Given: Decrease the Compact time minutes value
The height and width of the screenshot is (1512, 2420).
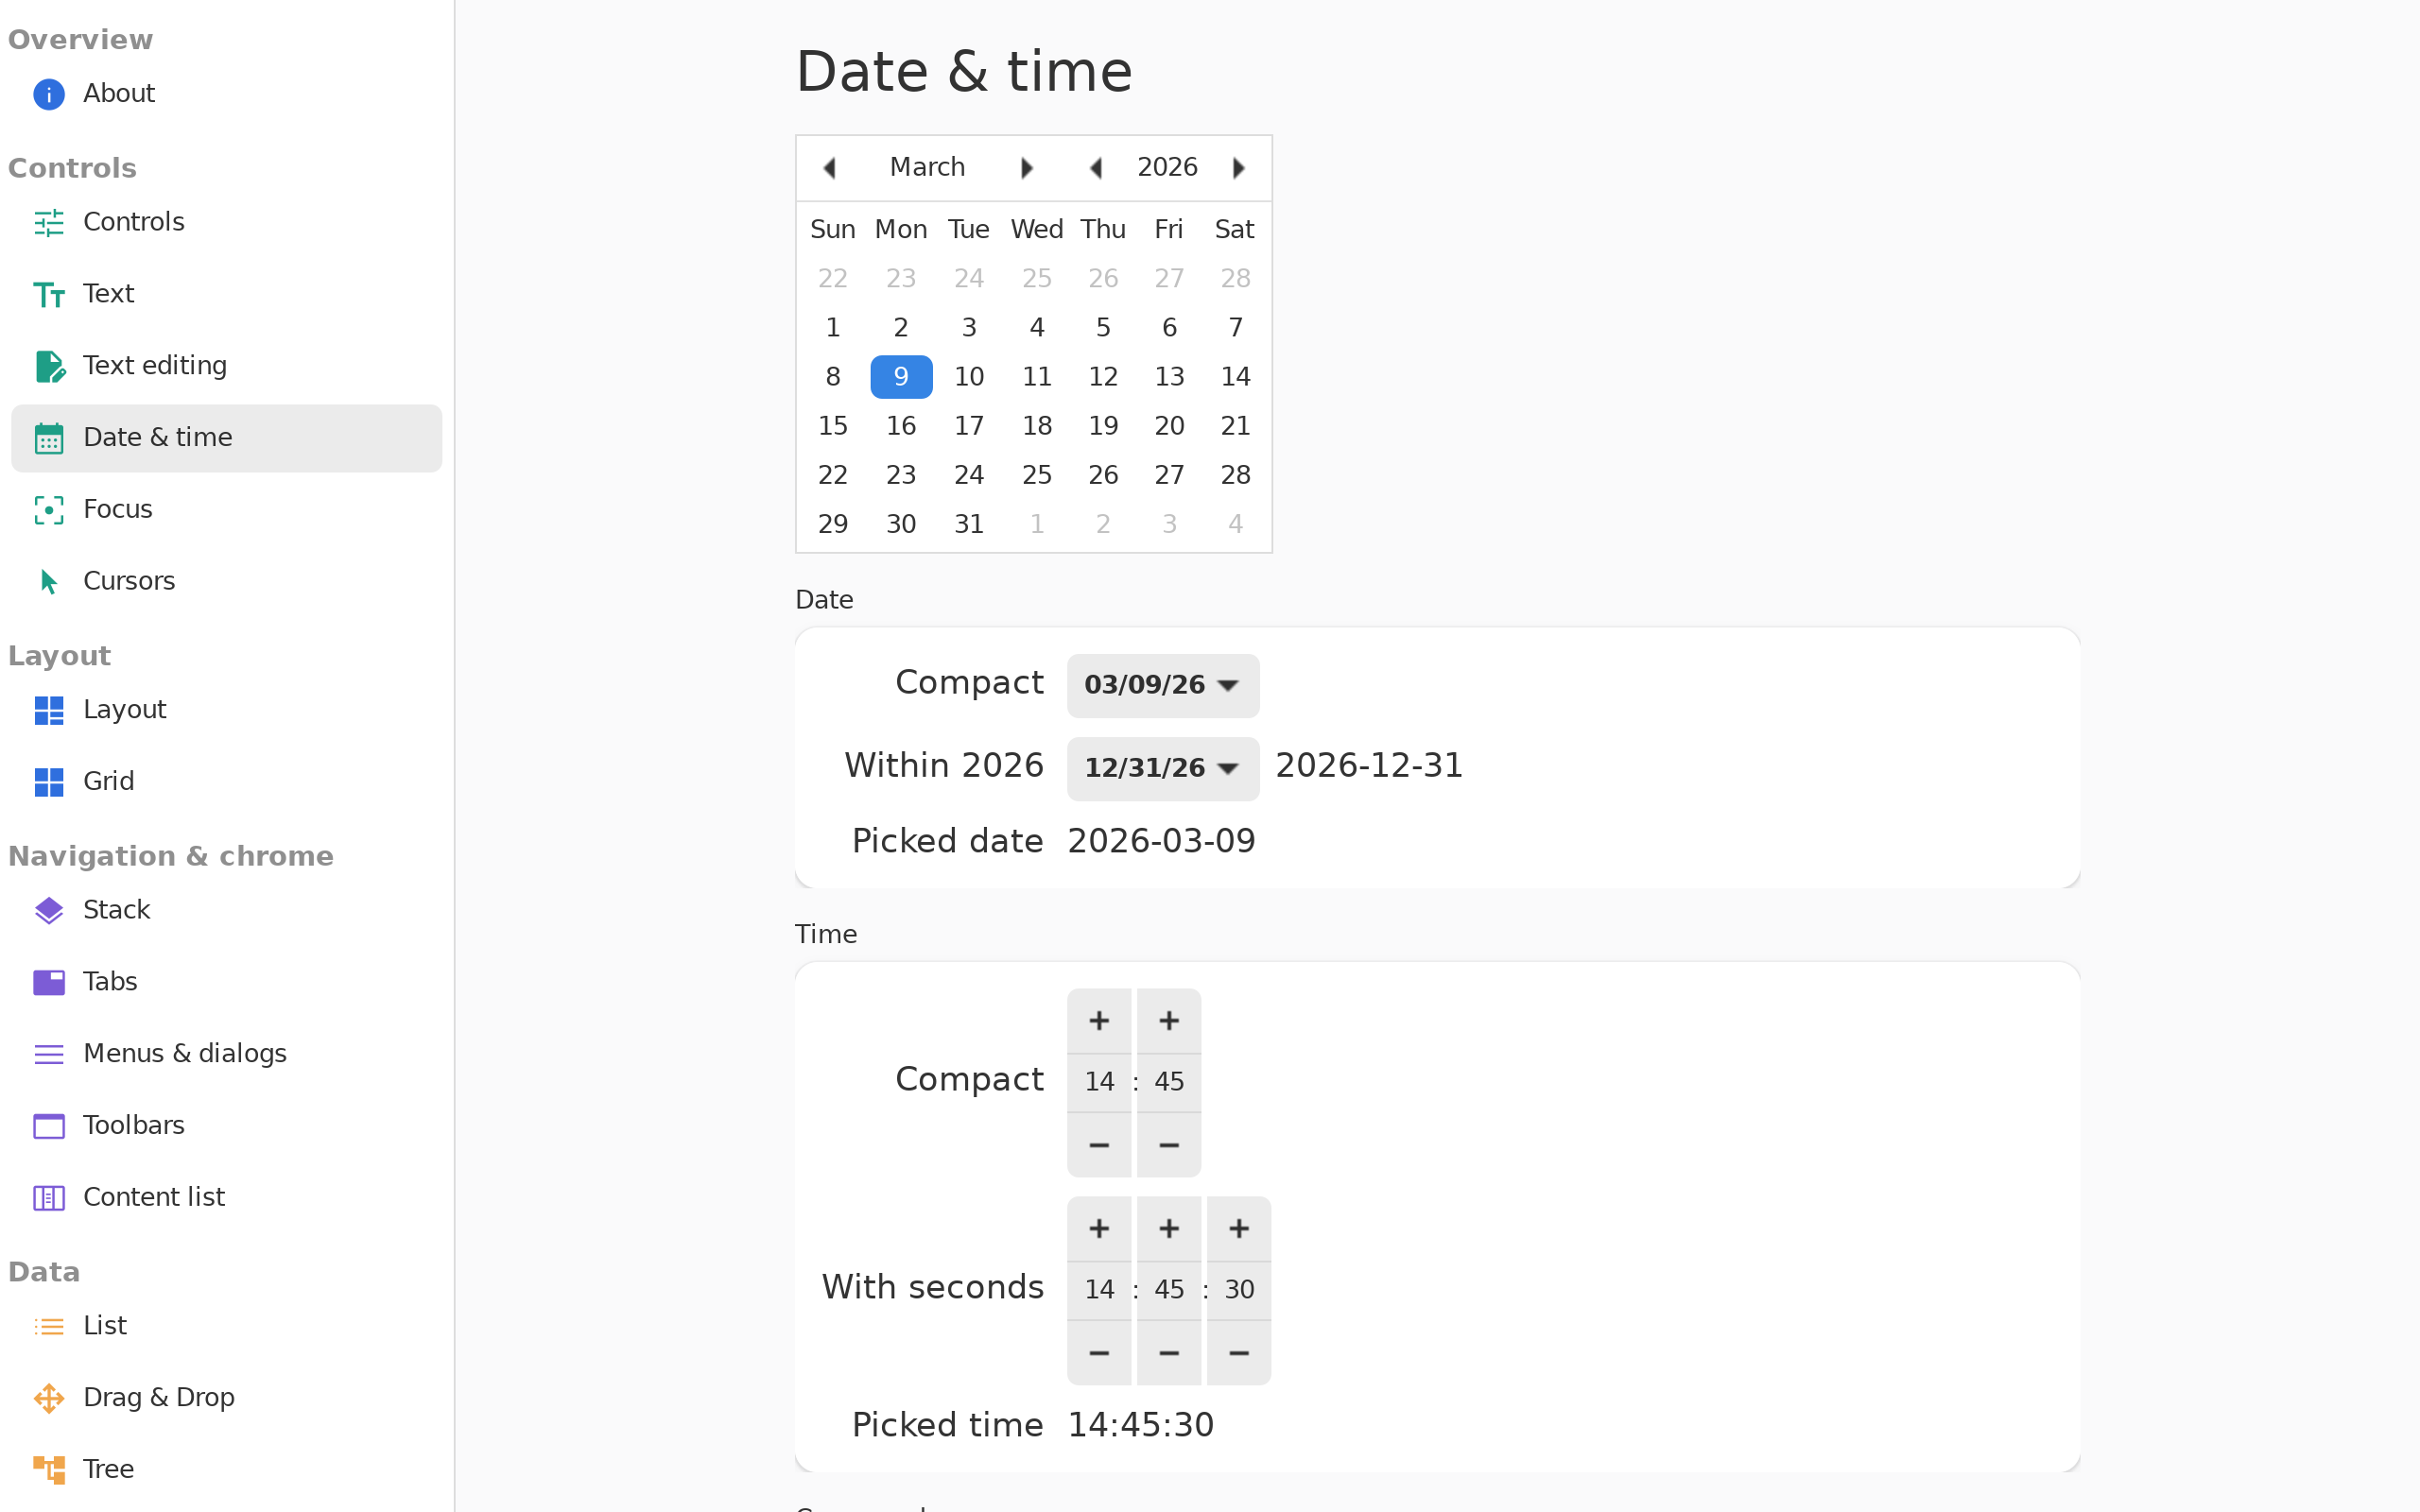Looking at the screenshot, I should (x=1169, y=1145).
